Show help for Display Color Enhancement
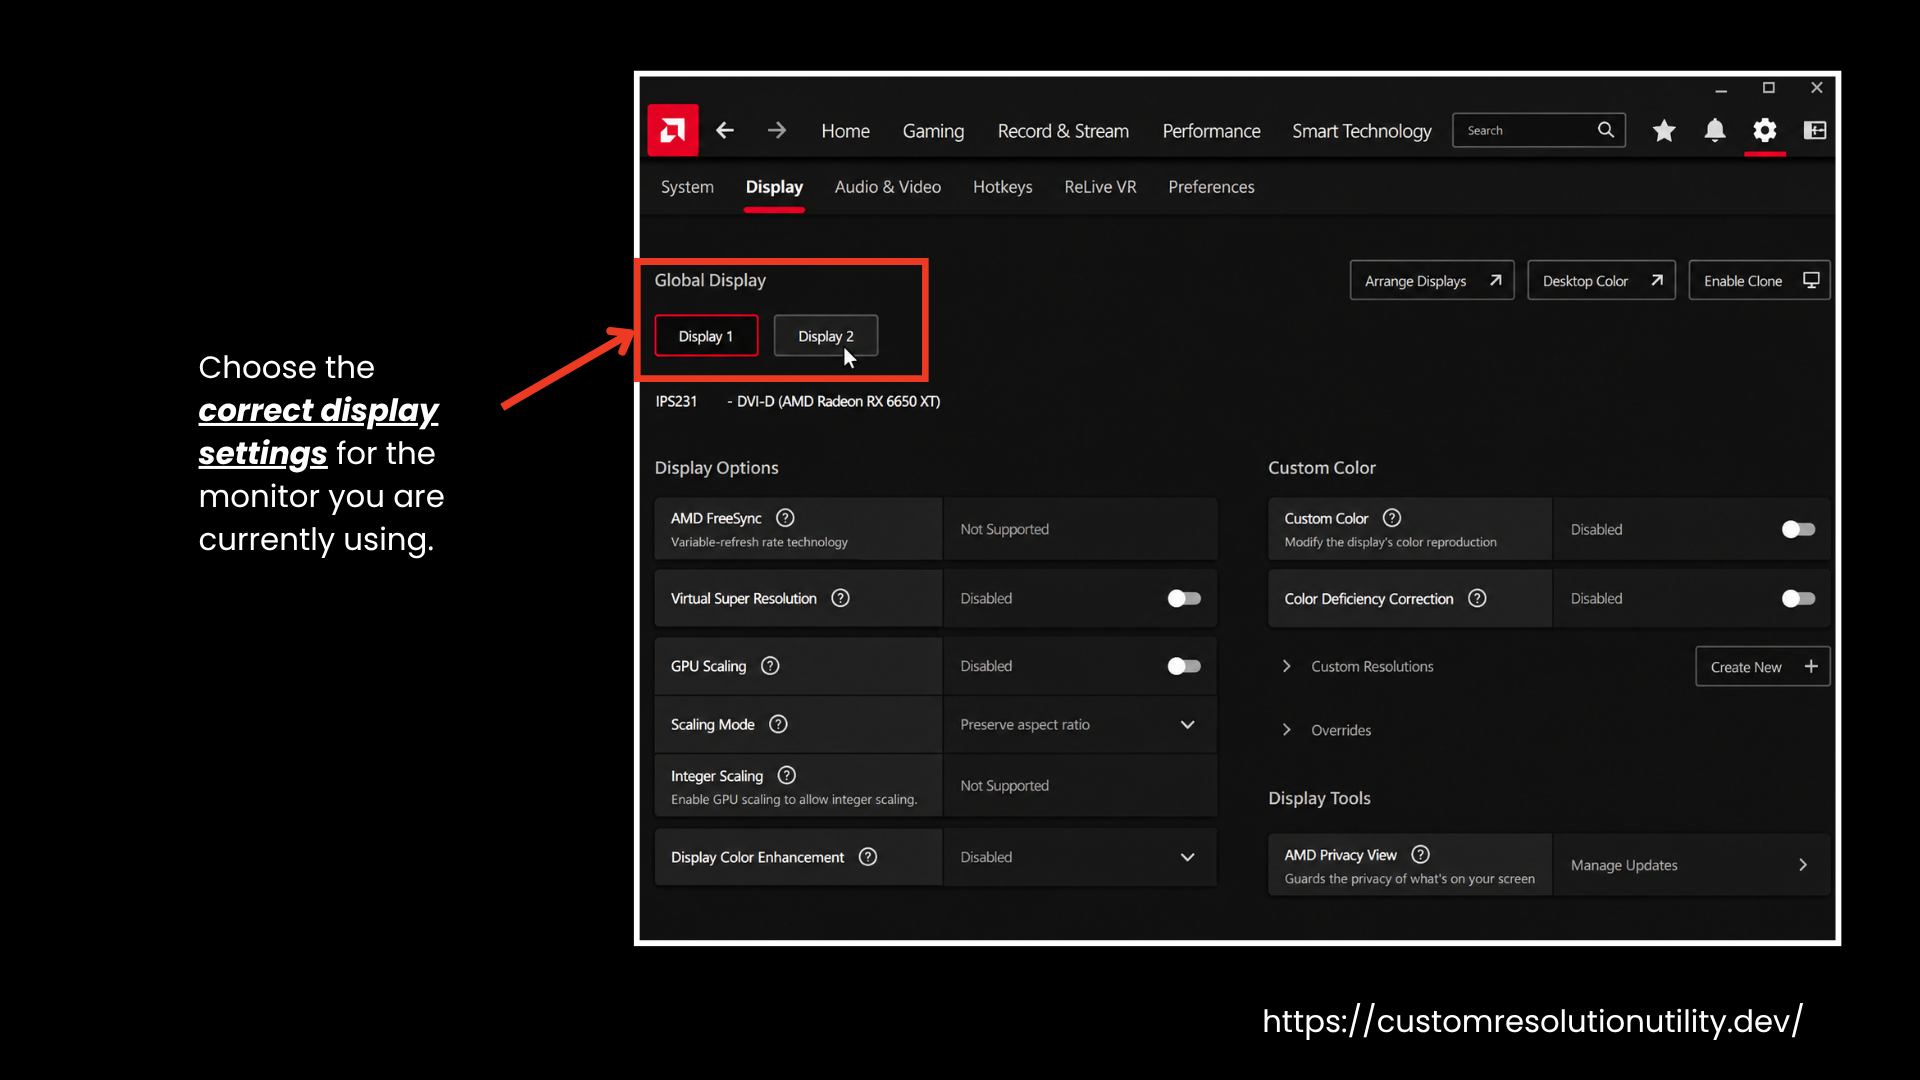 (x=868, y=857)
